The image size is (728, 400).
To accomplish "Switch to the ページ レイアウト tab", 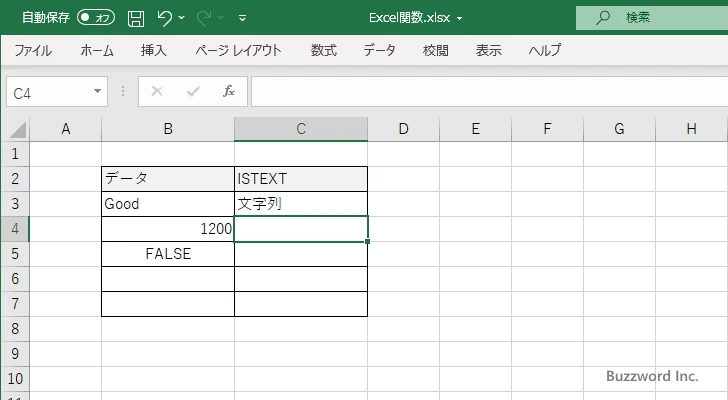I will [238, 50].
